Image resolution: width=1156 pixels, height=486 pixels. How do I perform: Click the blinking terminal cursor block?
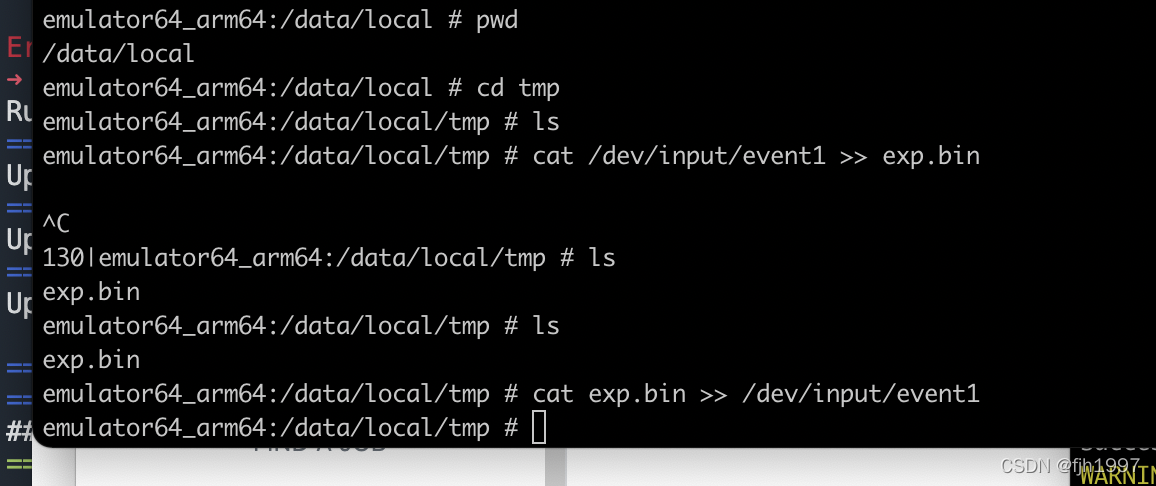[x=539, y=428]
